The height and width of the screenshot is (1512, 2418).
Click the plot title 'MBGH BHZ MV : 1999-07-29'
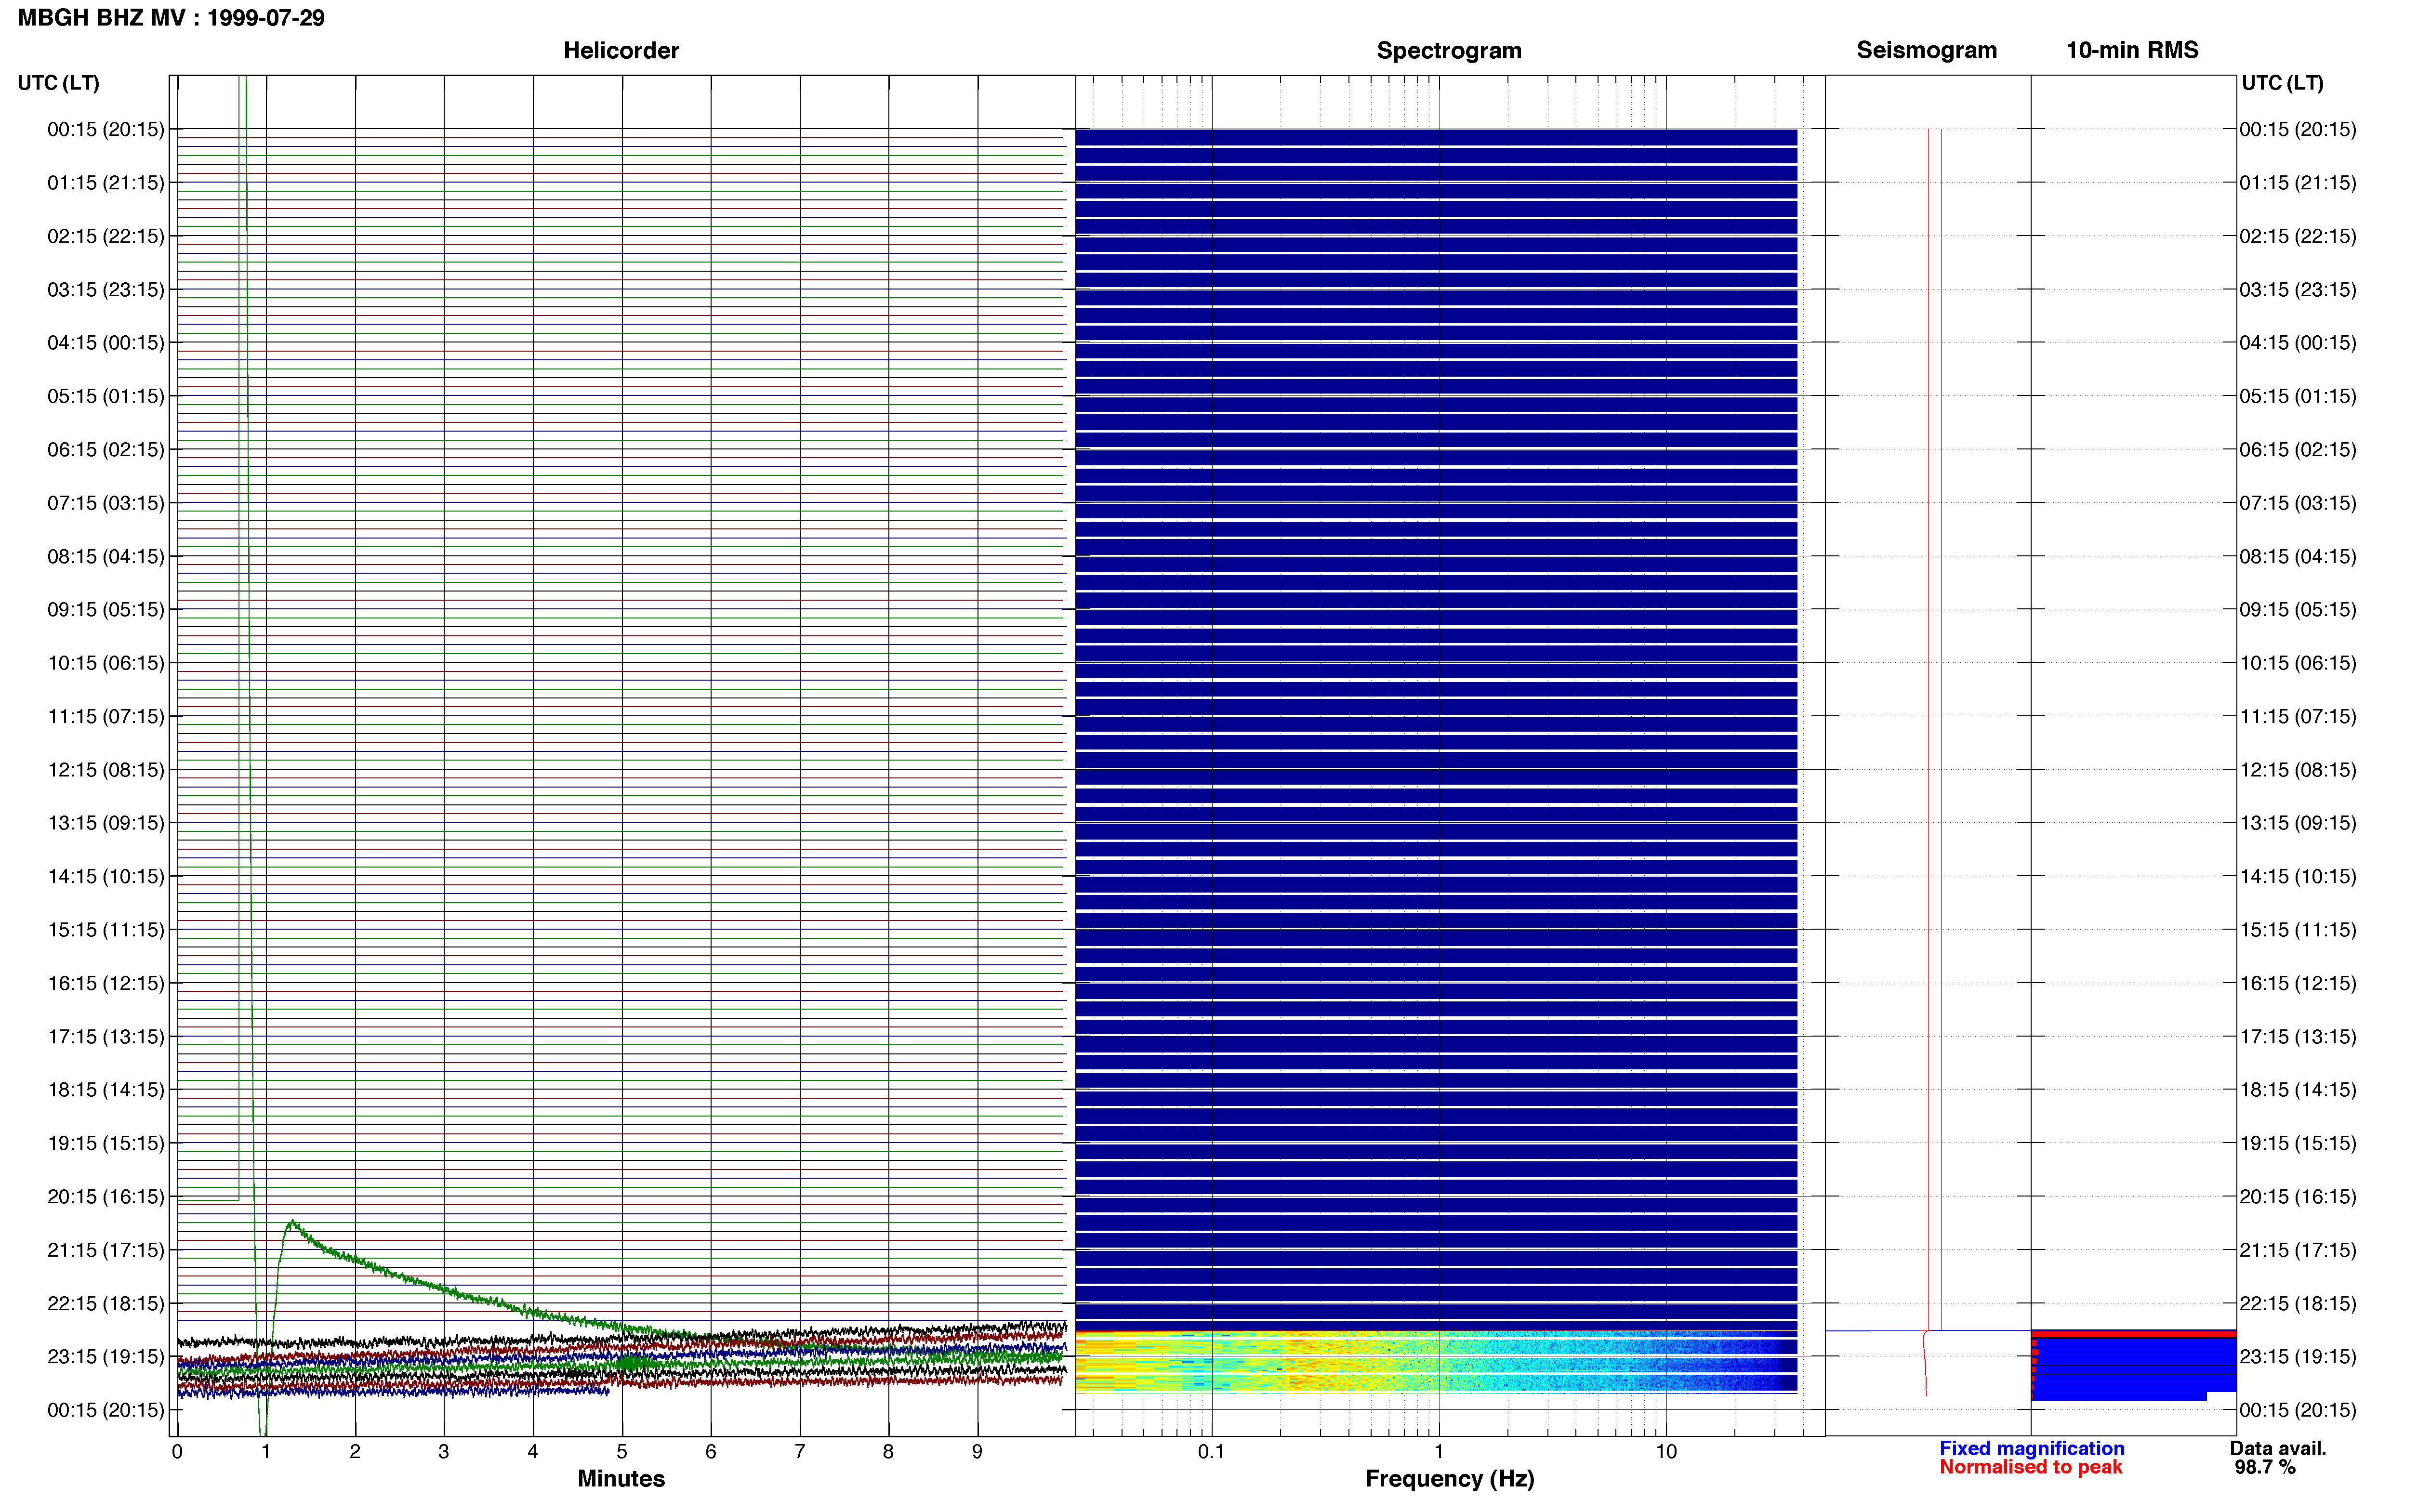171,18
